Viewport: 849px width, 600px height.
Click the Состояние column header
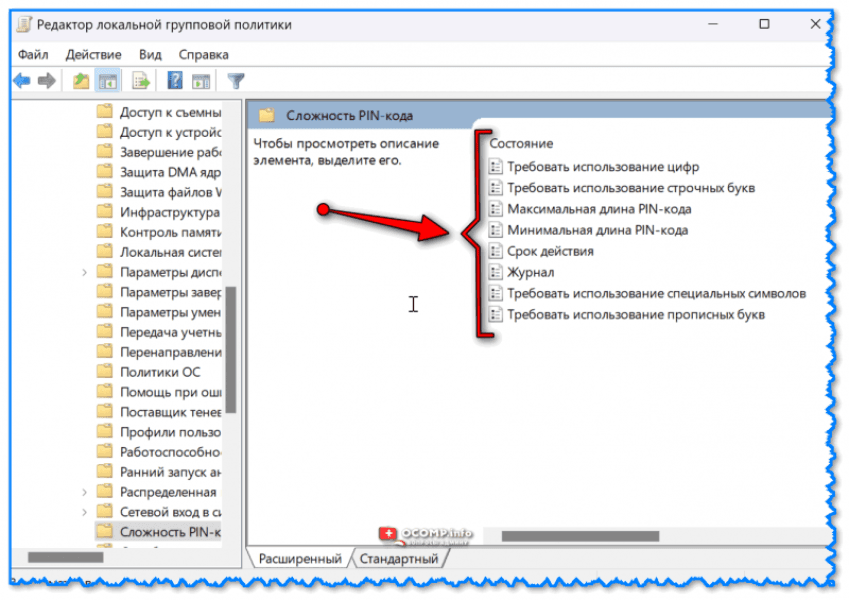click(x=521, y=144)
